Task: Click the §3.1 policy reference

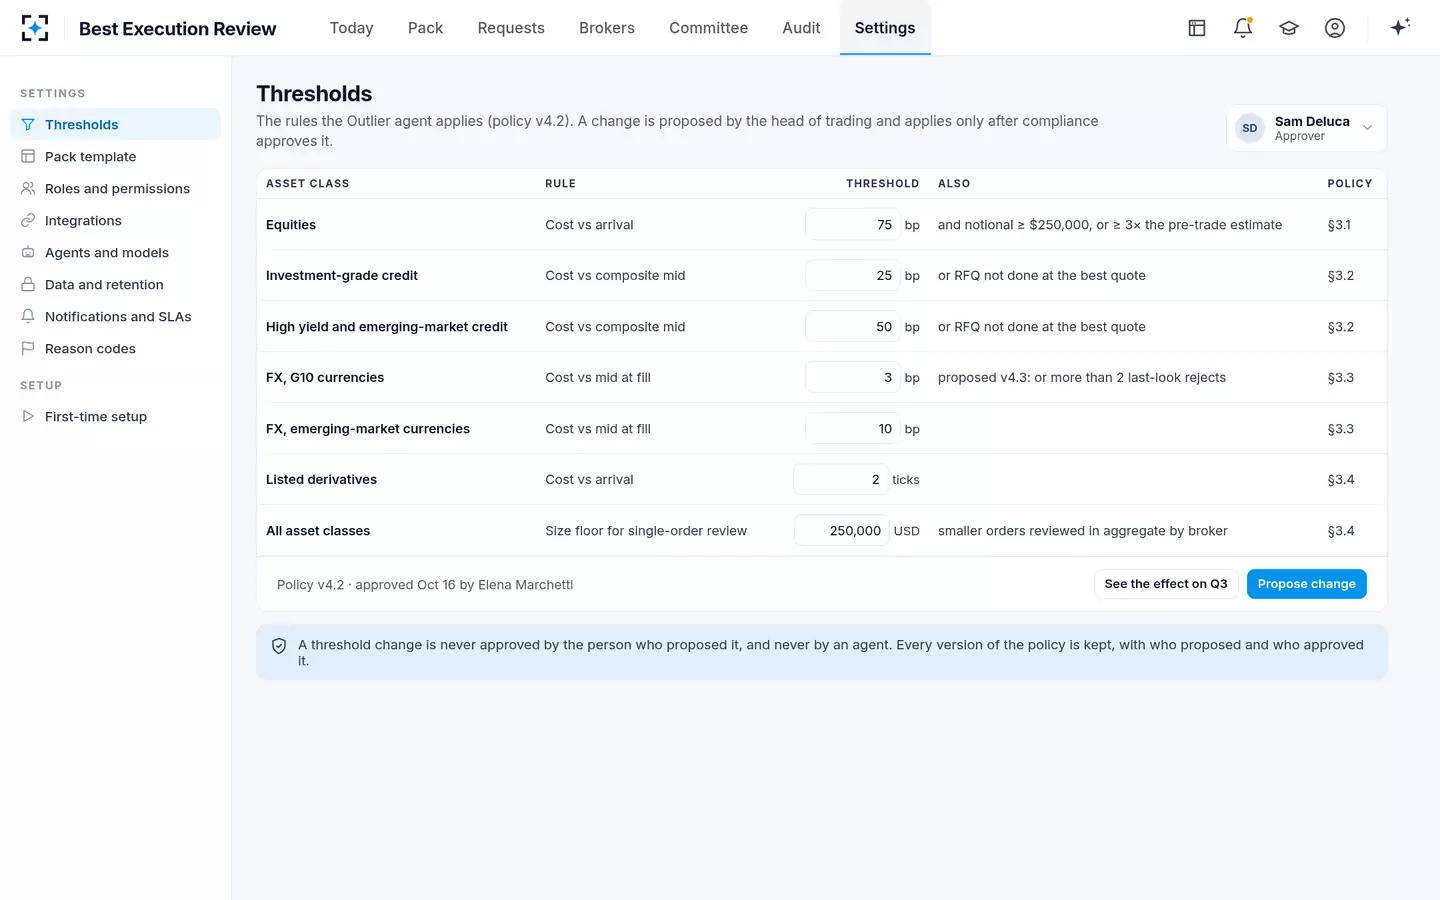Action: coord(1339,225)
